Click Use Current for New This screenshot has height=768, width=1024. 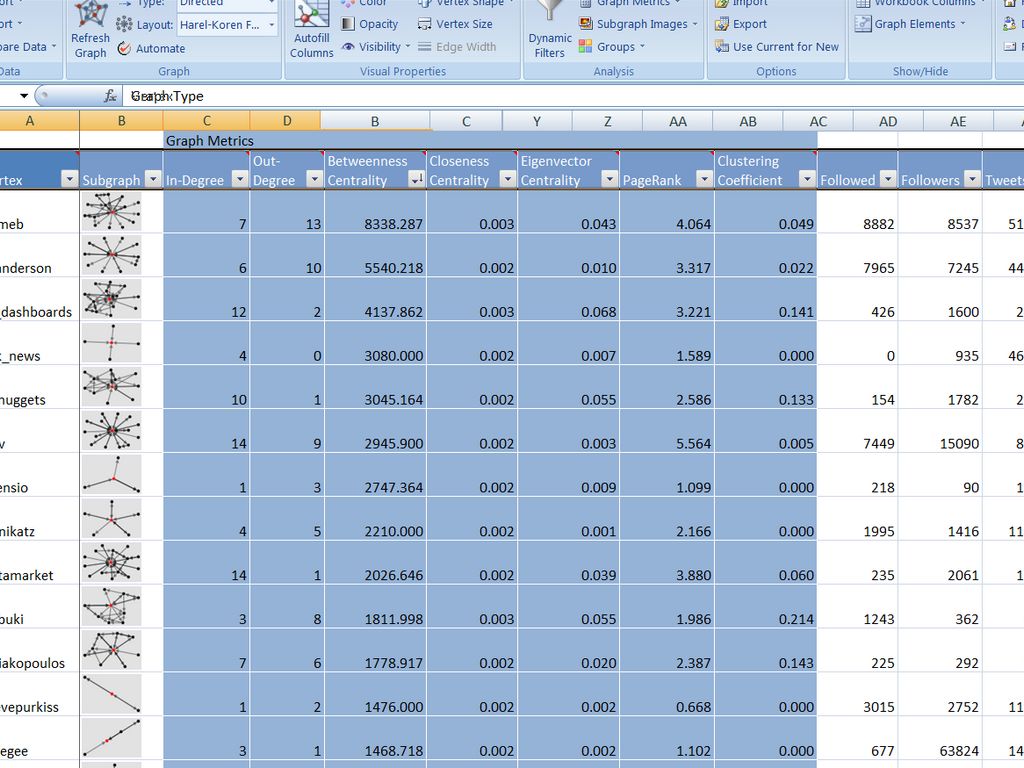pos(785,47)
